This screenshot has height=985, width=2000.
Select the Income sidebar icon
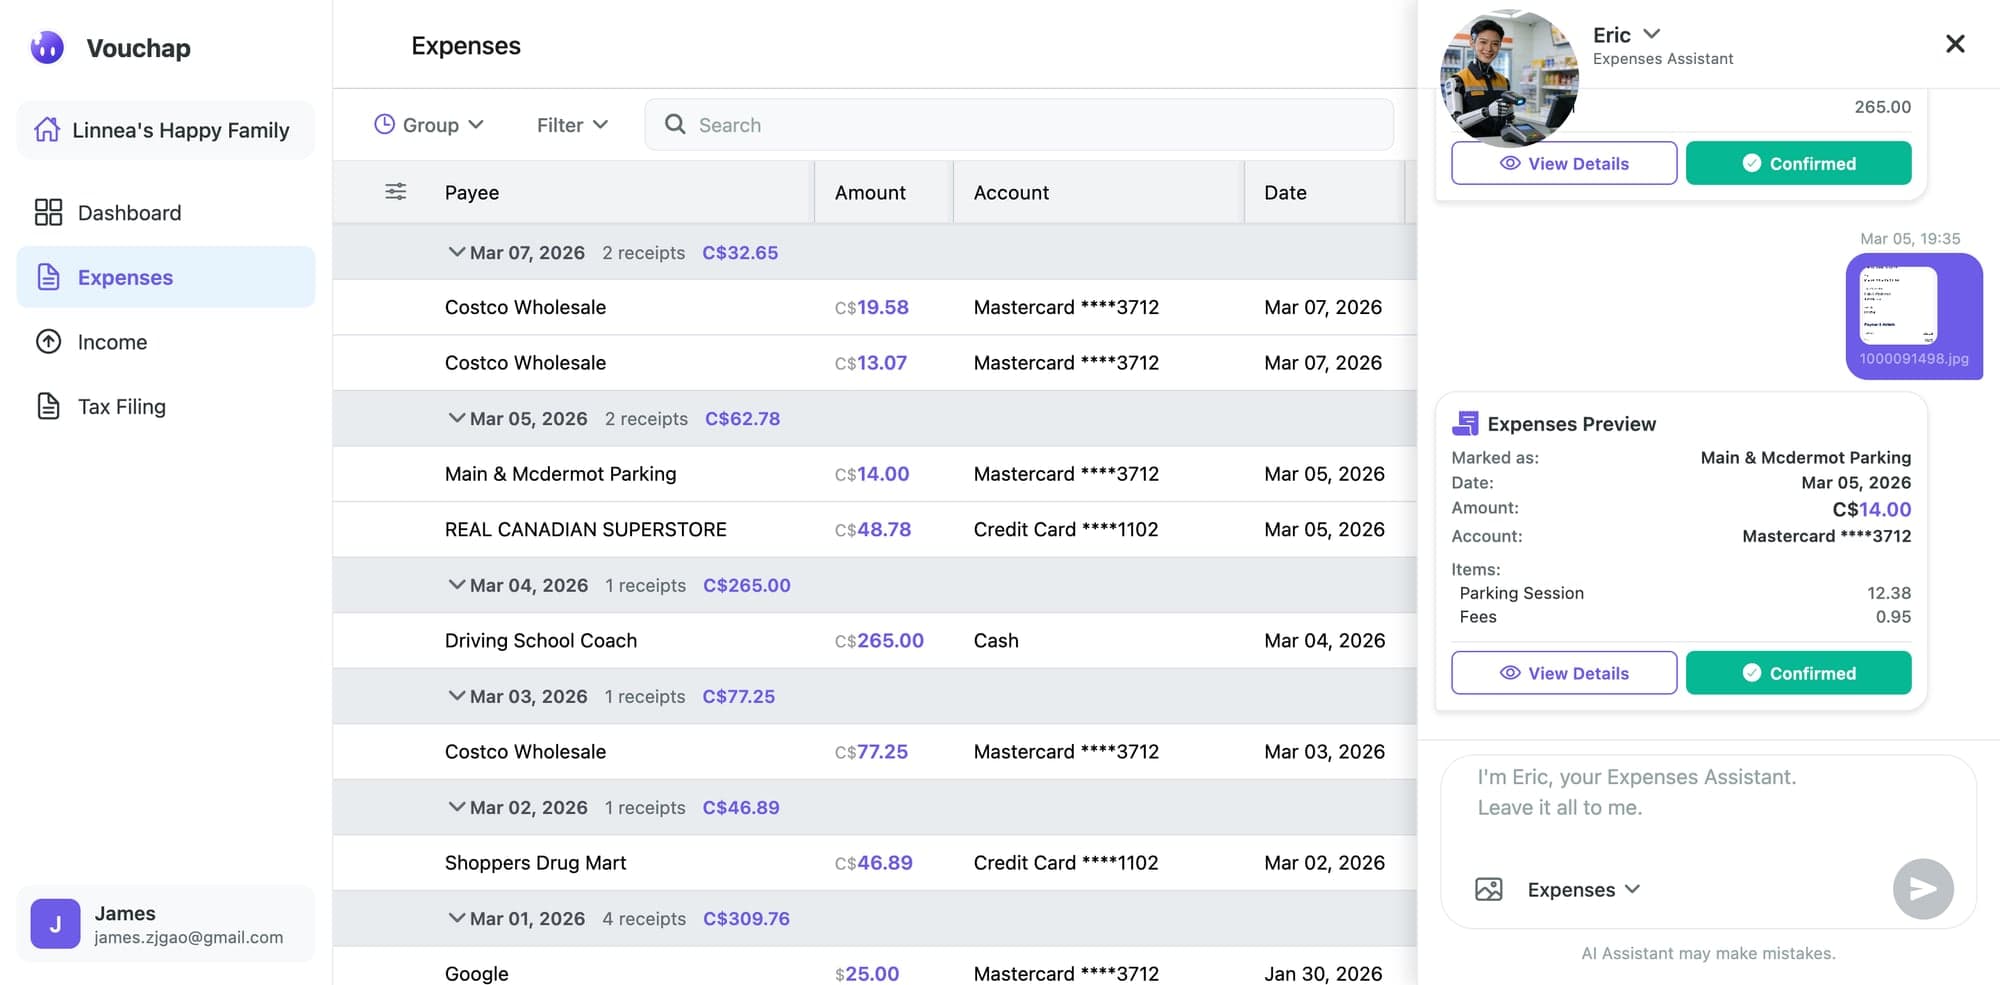pos(49,341)
